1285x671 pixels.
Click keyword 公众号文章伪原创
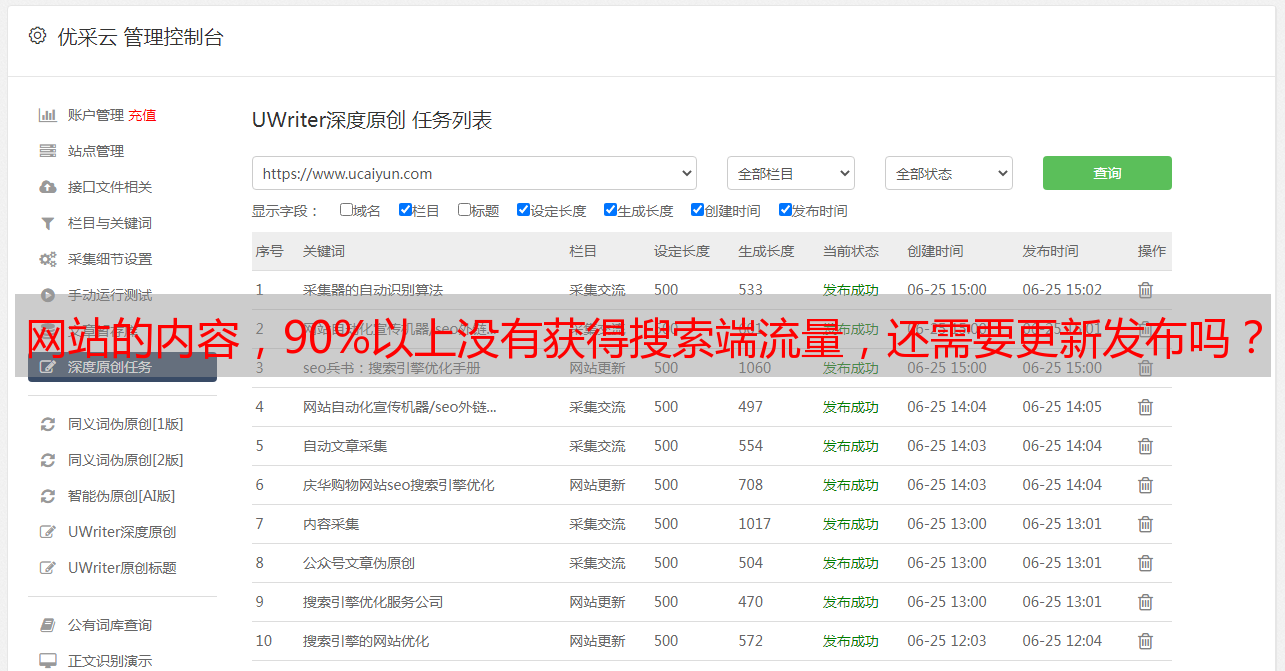[x=359, y=563]
